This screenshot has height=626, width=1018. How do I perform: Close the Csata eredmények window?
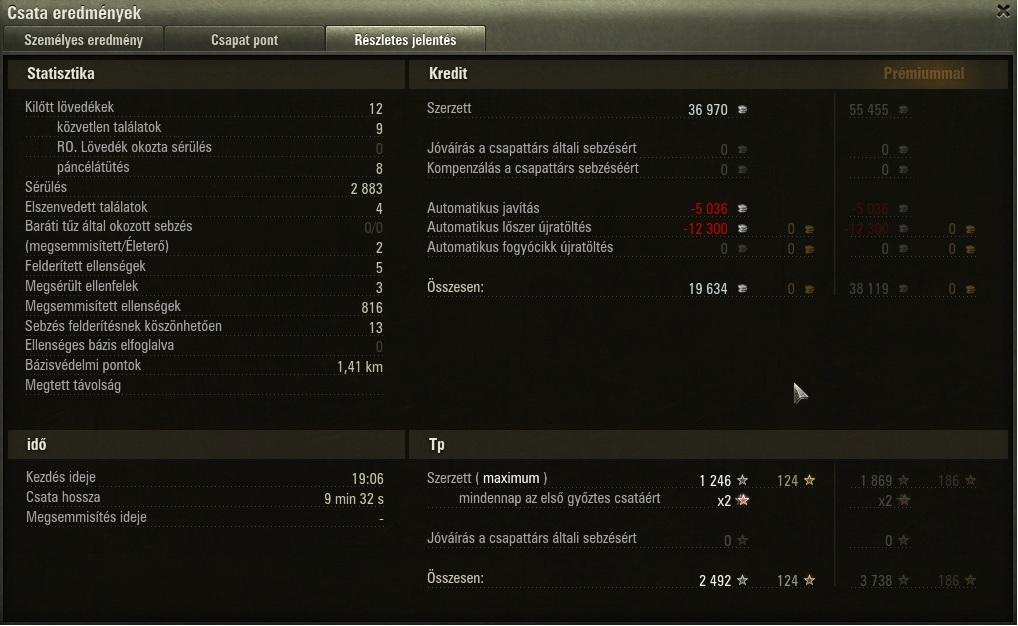(1003, 11)
